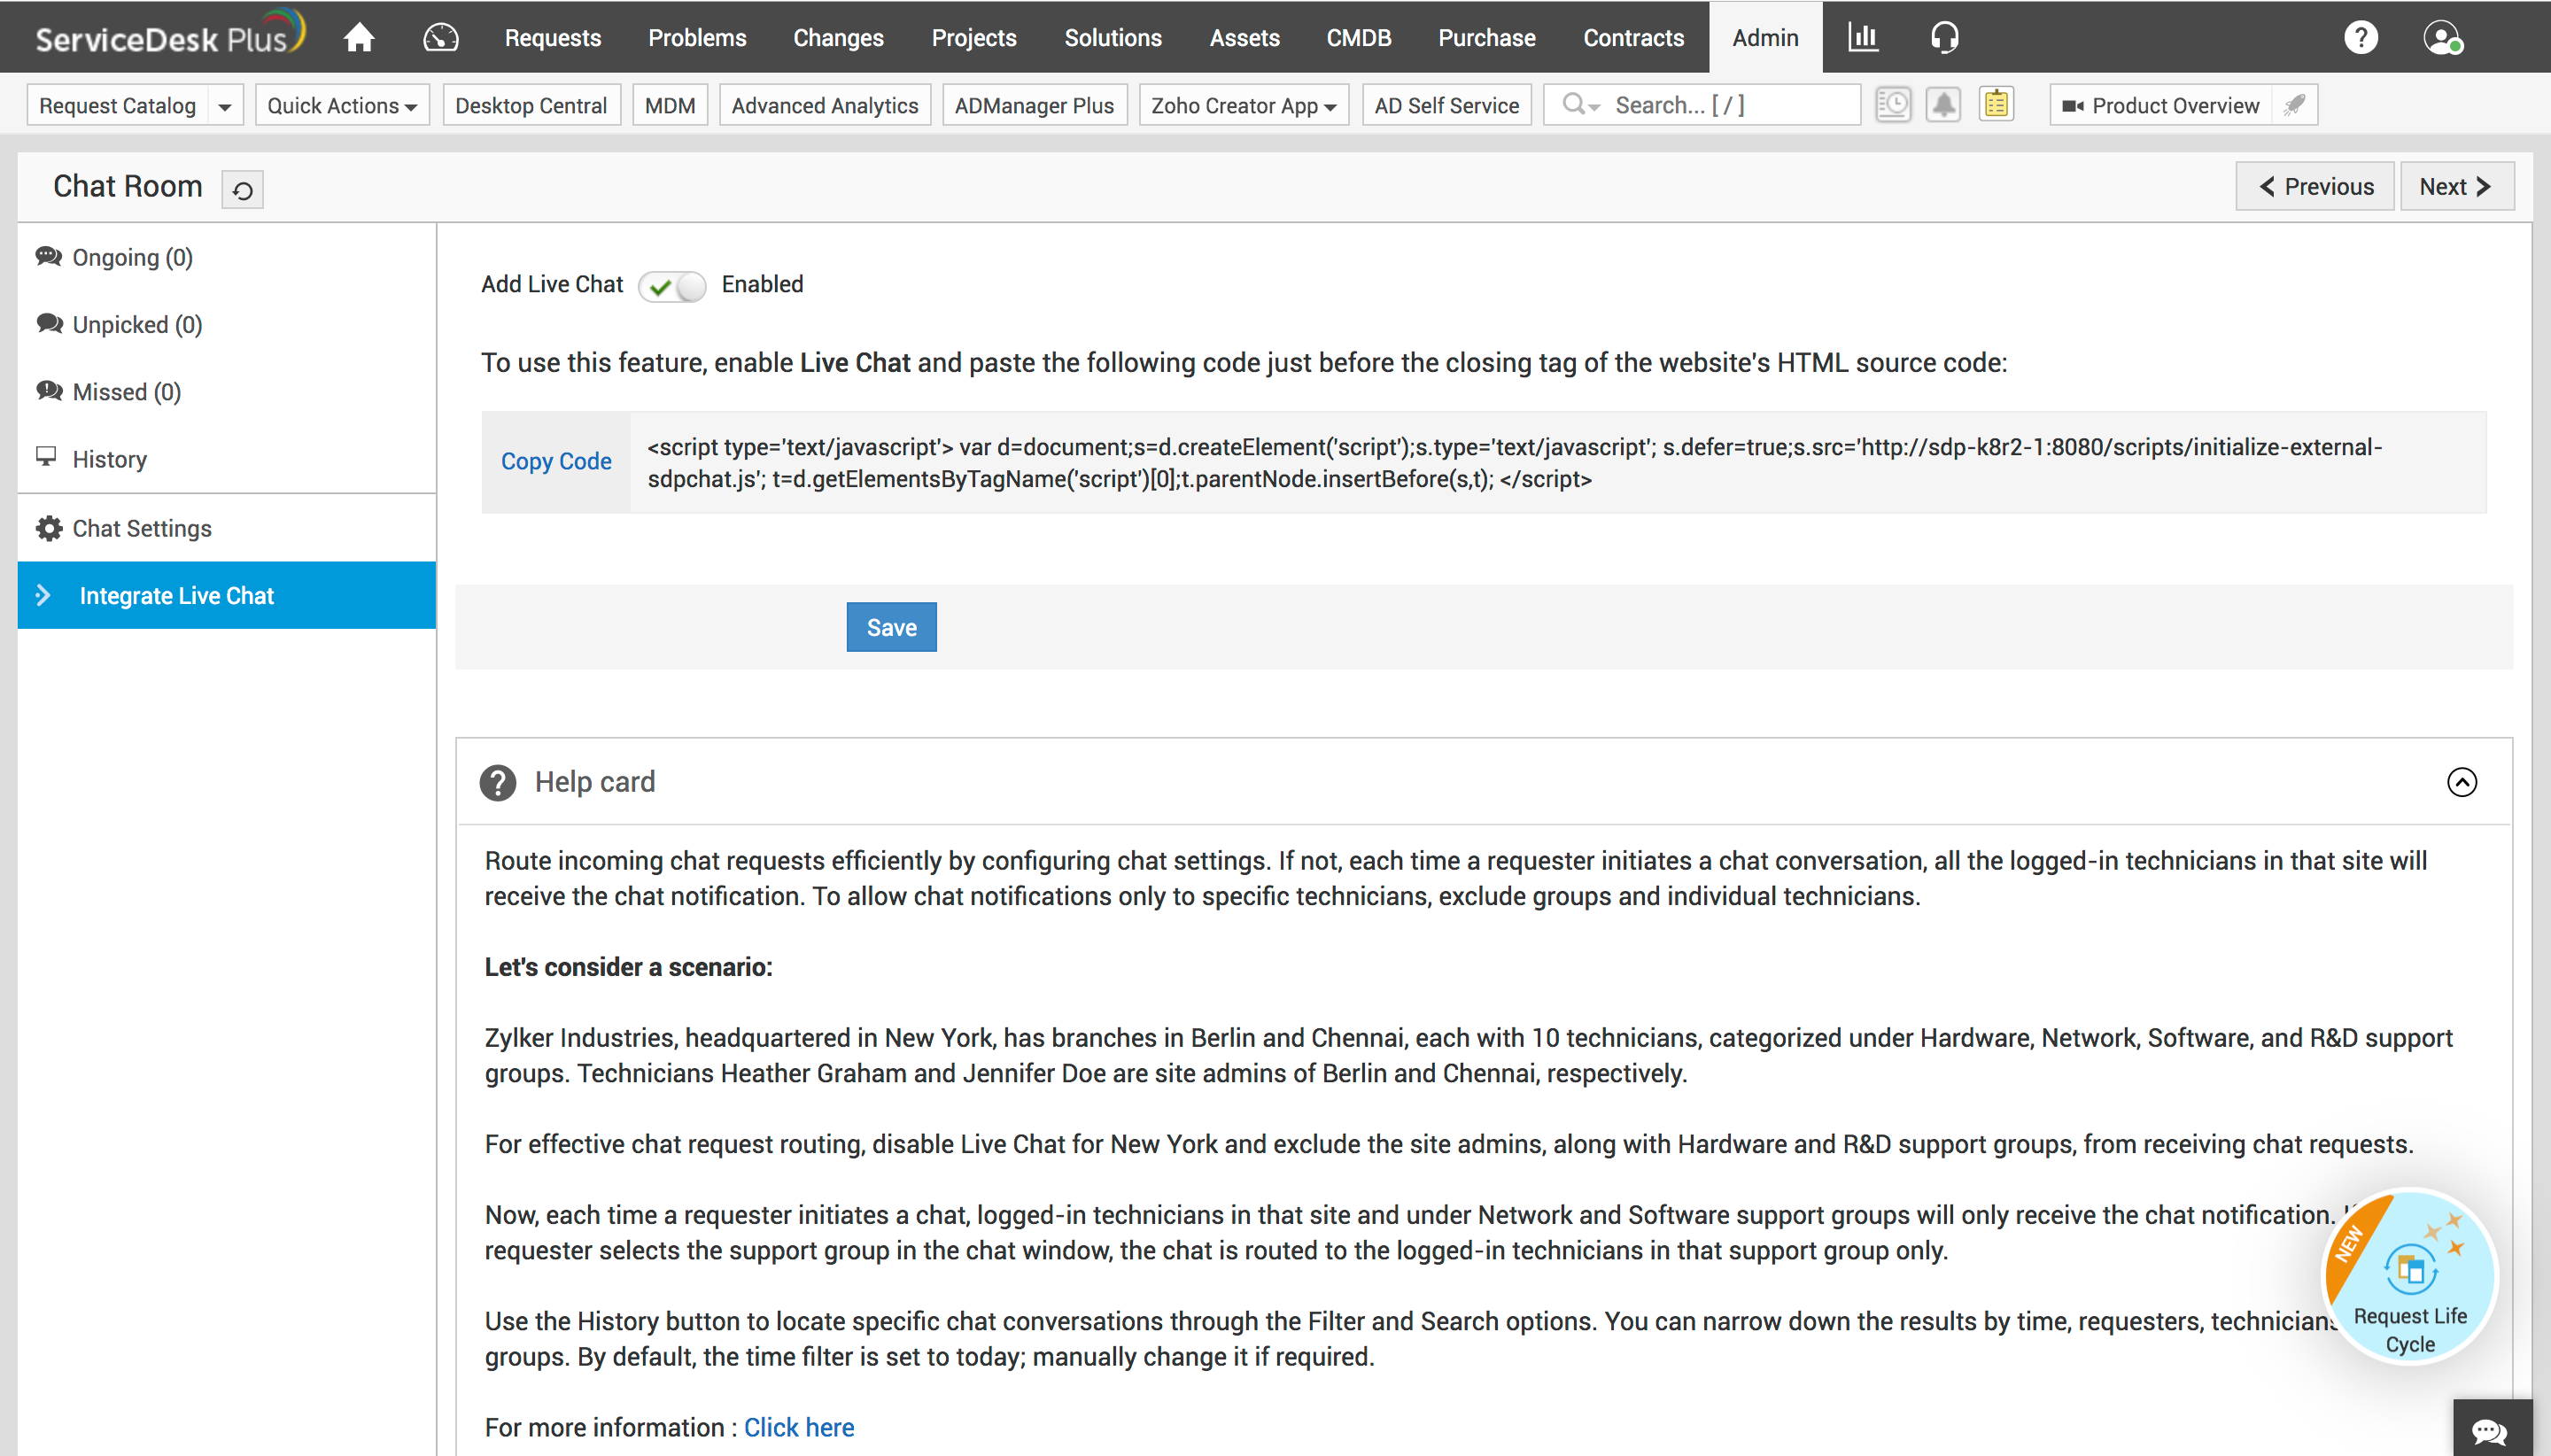Open the Zoho Creator App dropdown
2551x1456 pixels.
1243,105
